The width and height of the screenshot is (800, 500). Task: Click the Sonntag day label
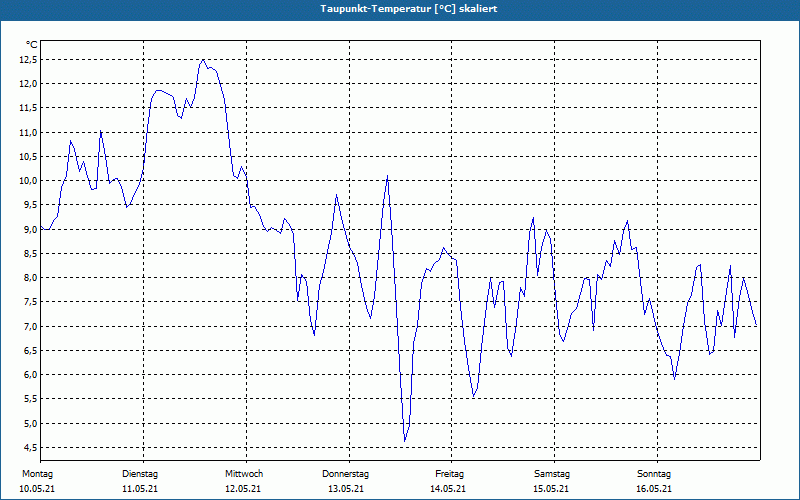pos(654,474)
